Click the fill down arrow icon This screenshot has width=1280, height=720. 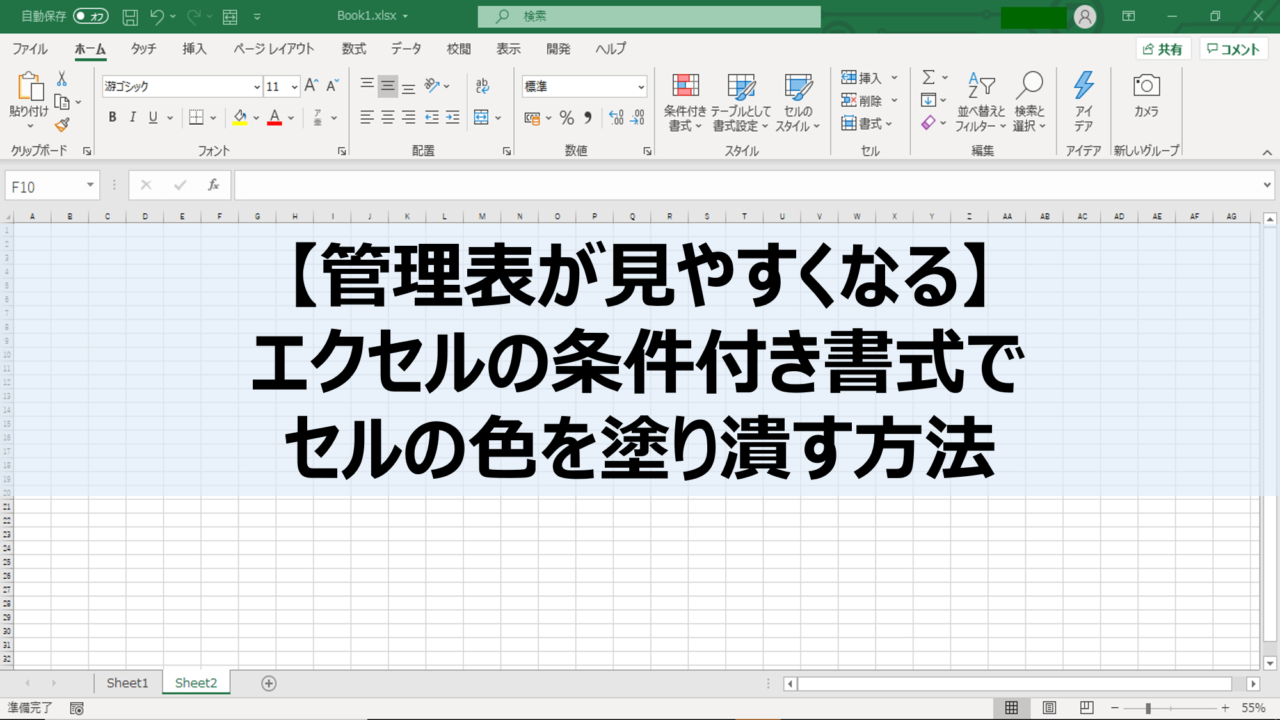click(928, 100)
